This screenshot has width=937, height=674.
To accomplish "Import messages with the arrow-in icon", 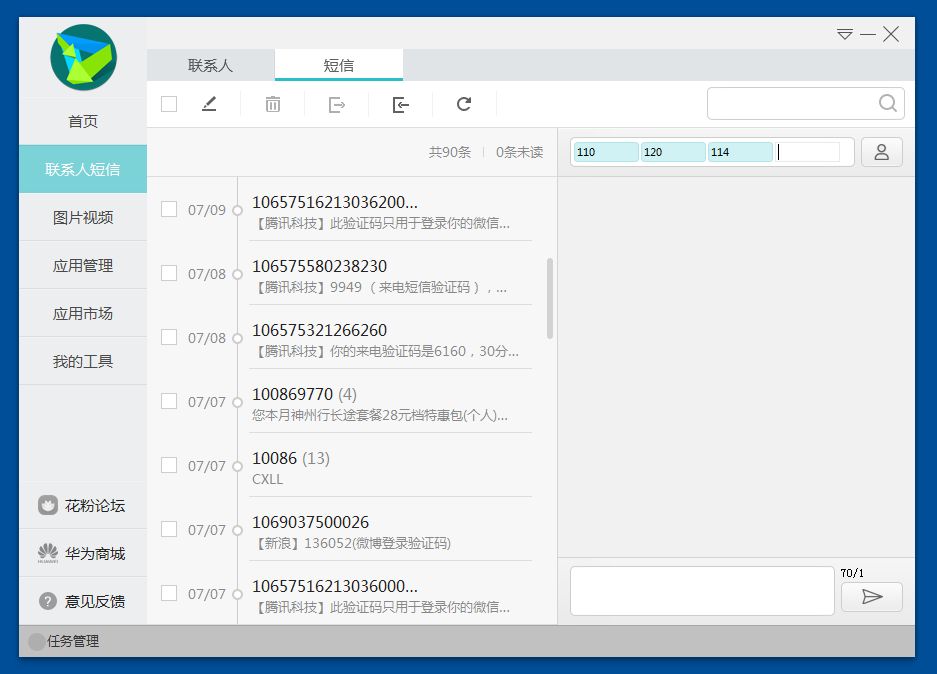I will tap(398, 103).
